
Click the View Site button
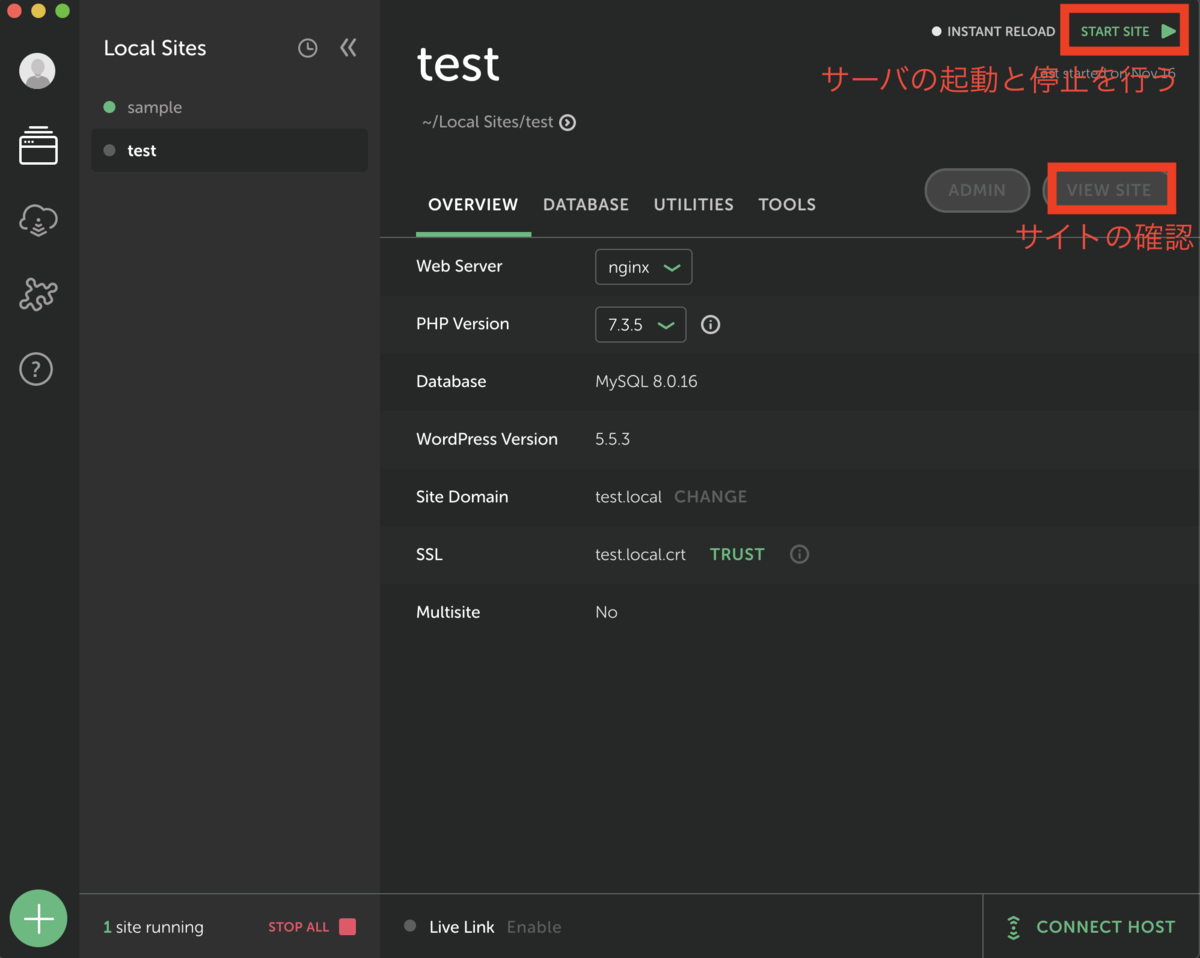pos(1107,190)
